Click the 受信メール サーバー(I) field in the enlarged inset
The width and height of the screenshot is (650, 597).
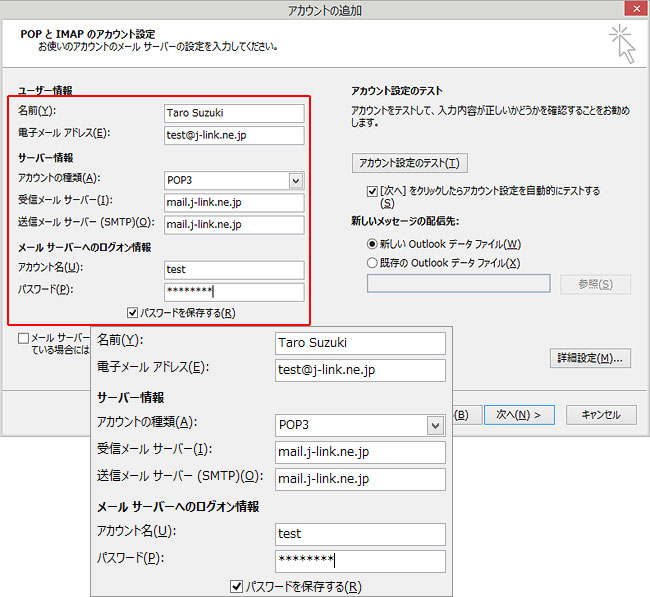coord(360,452)
